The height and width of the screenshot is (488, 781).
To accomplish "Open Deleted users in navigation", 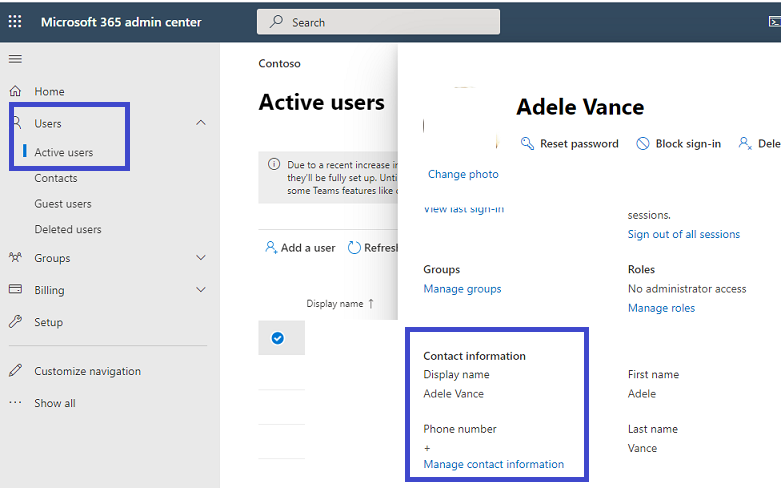I will pyautogui.click(x=68, y=229).
